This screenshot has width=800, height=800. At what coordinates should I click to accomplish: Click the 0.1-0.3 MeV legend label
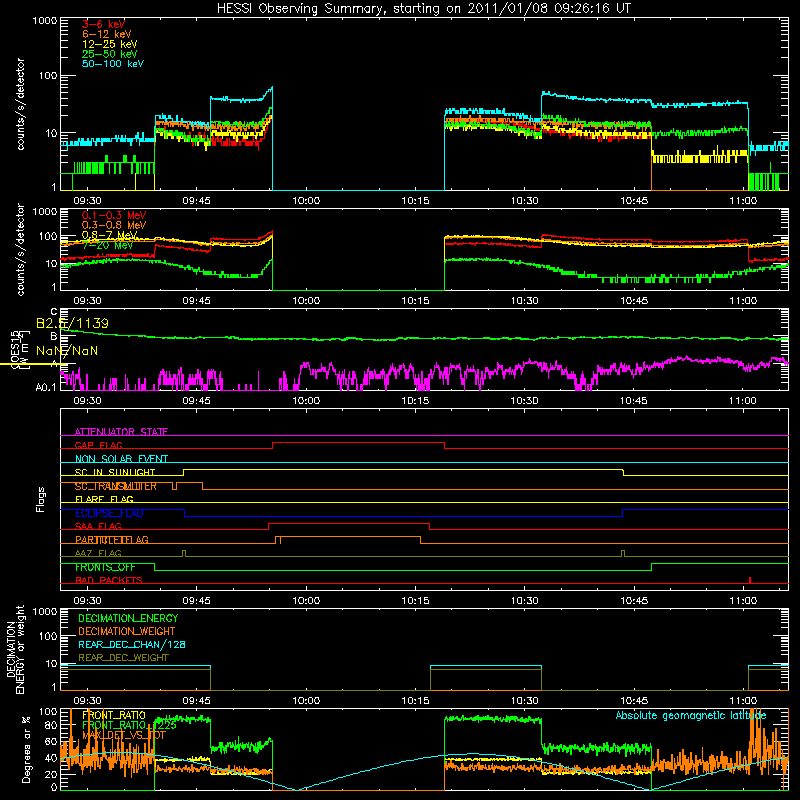click(x=114, y=215)
